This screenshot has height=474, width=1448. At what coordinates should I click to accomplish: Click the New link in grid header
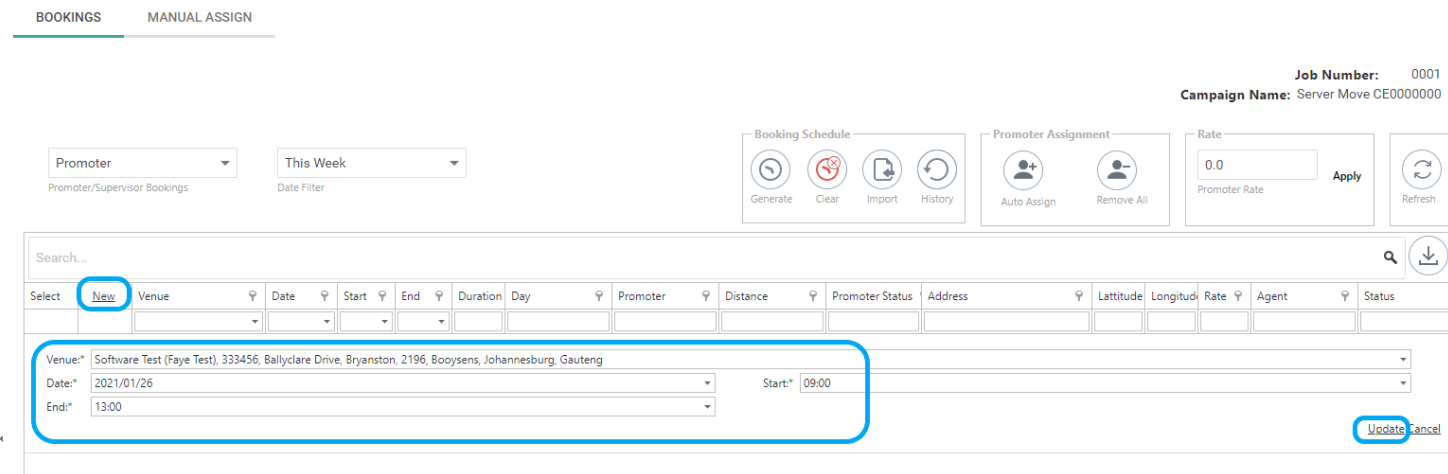pos(104,296)
